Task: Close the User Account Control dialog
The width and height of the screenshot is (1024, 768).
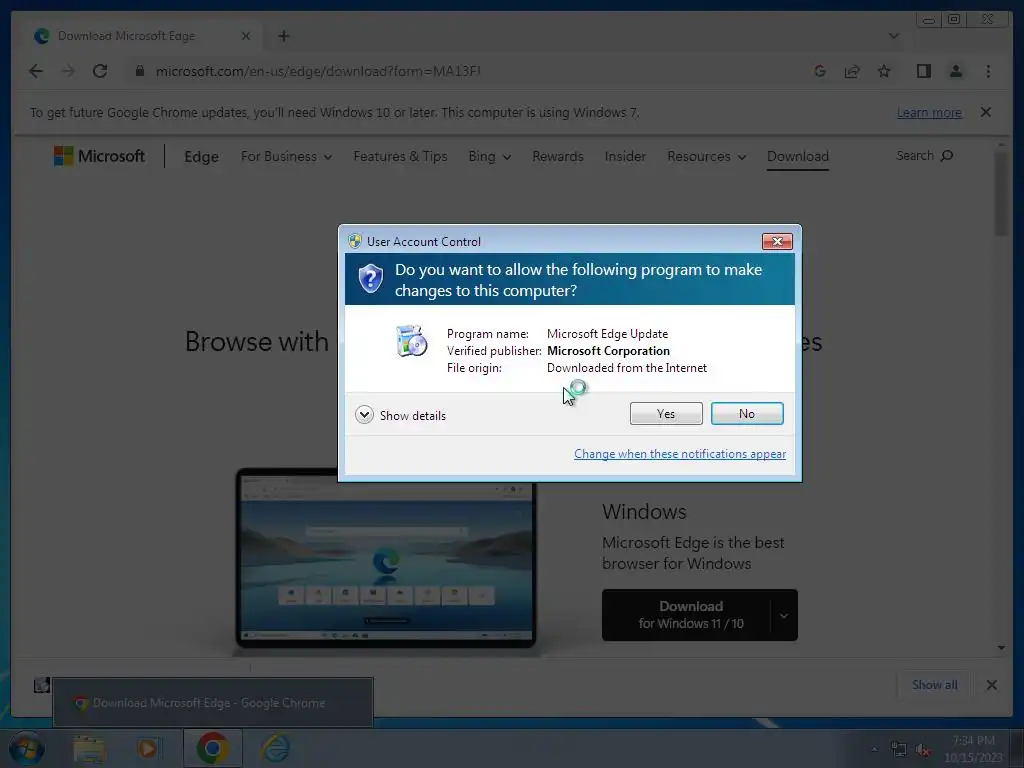Action: coord(777,241)
